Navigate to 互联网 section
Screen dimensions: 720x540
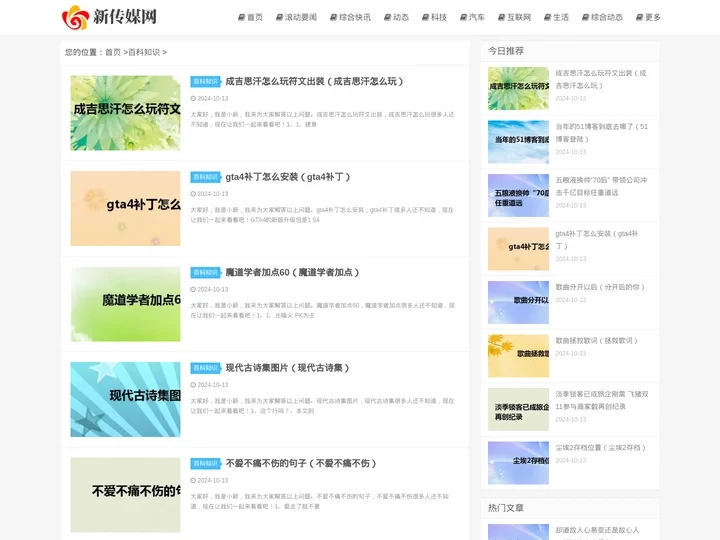click(x=514, y=17)
